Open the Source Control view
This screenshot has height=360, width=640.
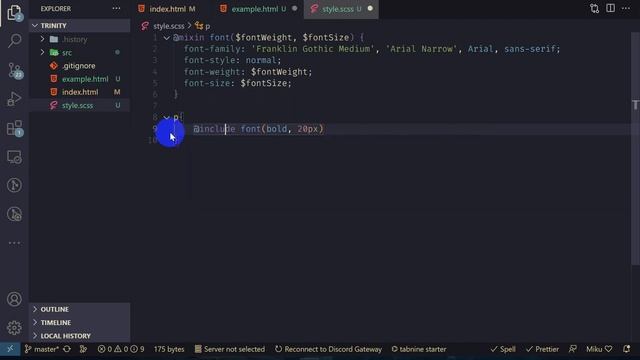coord(14,70)
